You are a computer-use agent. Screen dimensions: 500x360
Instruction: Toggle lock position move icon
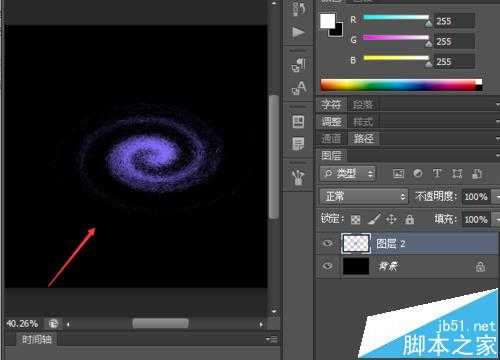coord(391,219)
